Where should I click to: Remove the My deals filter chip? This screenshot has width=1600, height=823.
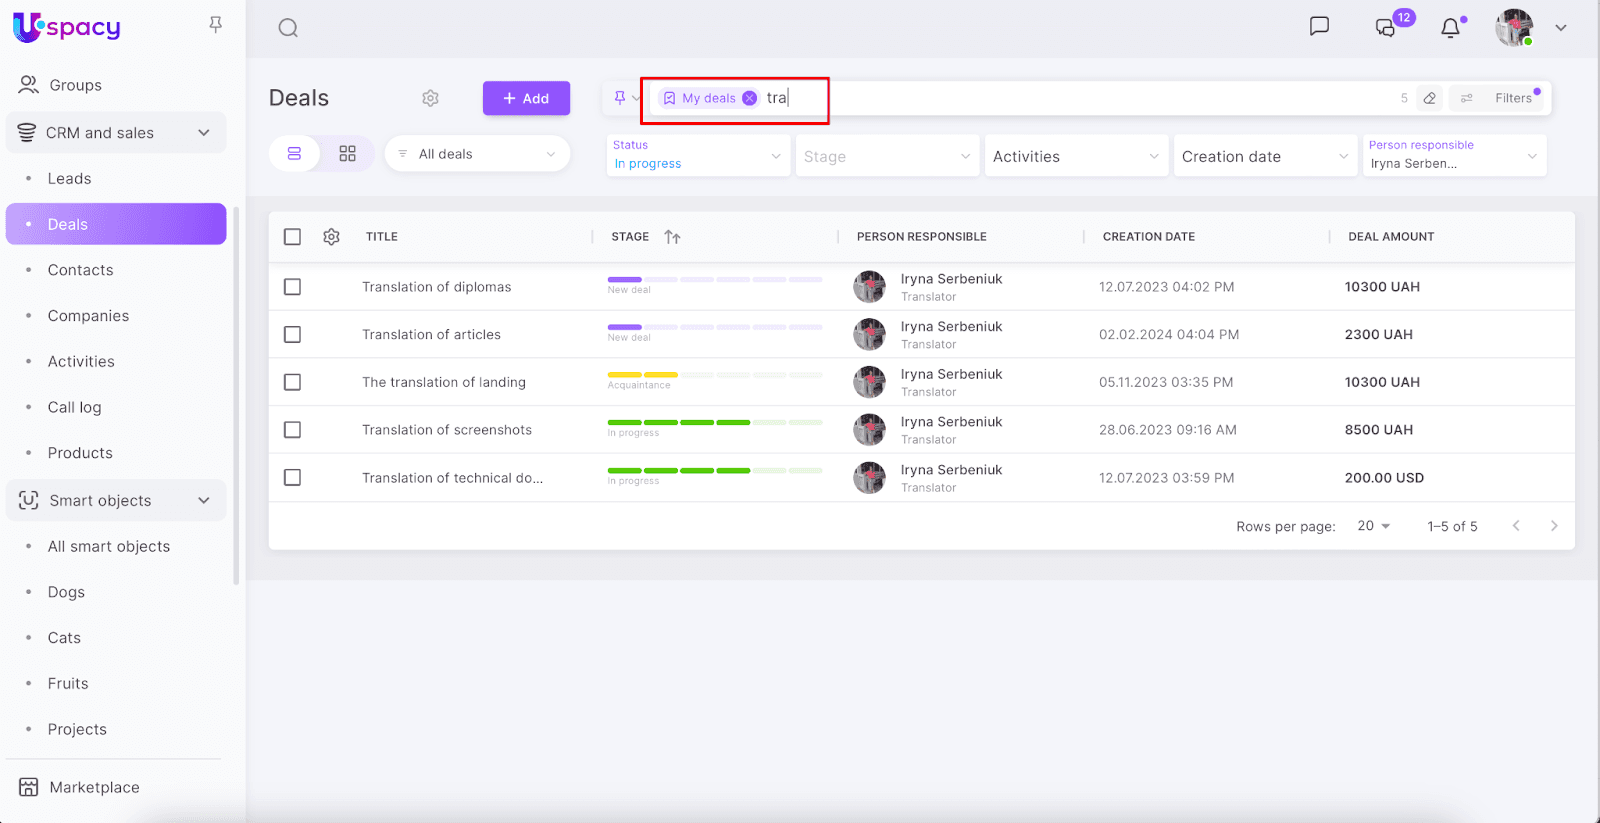(x=750, y=98)
